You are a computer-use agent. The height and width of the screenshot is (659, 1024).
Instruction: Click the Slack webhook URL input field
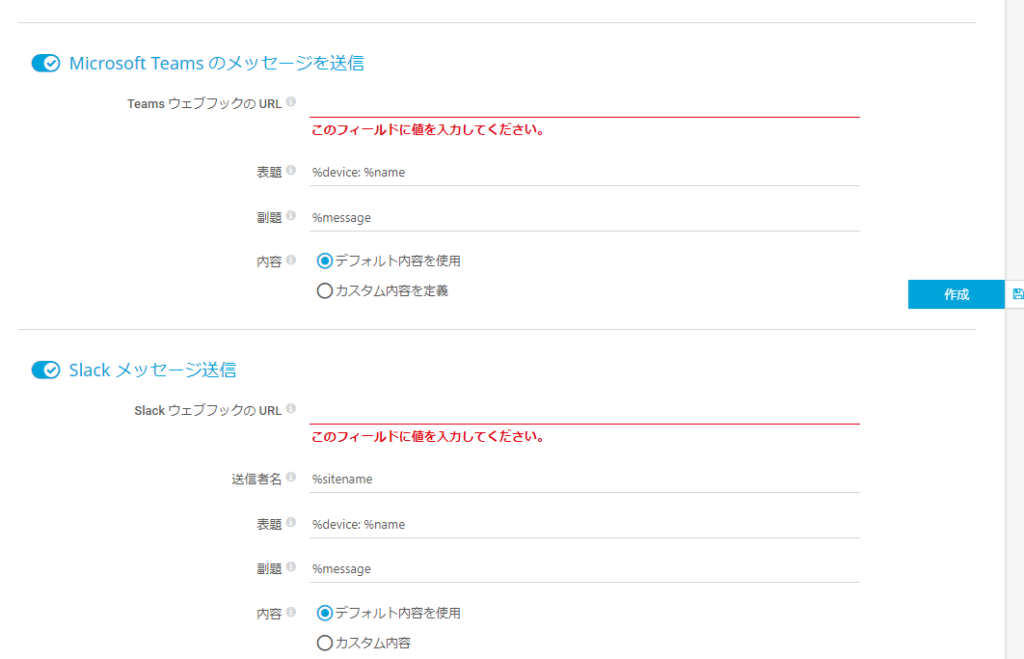tap(584, 411)
